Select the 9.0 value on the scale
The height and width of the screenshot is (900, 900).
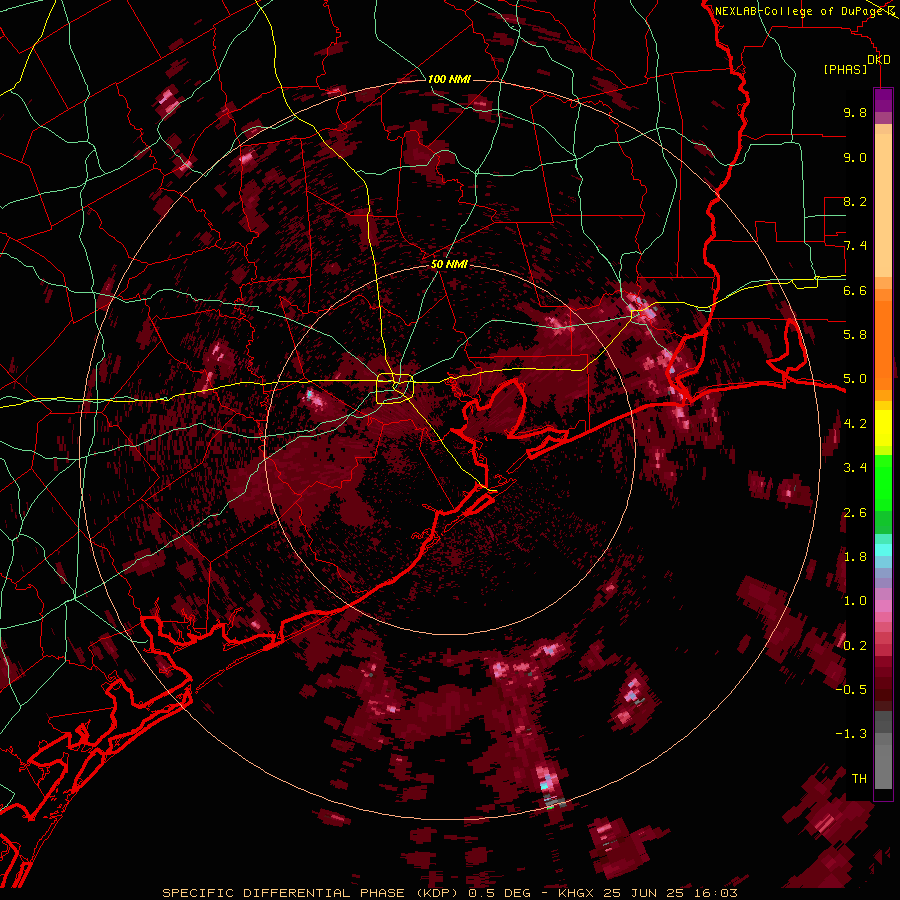pyautogui.click(x=855, y=157)
